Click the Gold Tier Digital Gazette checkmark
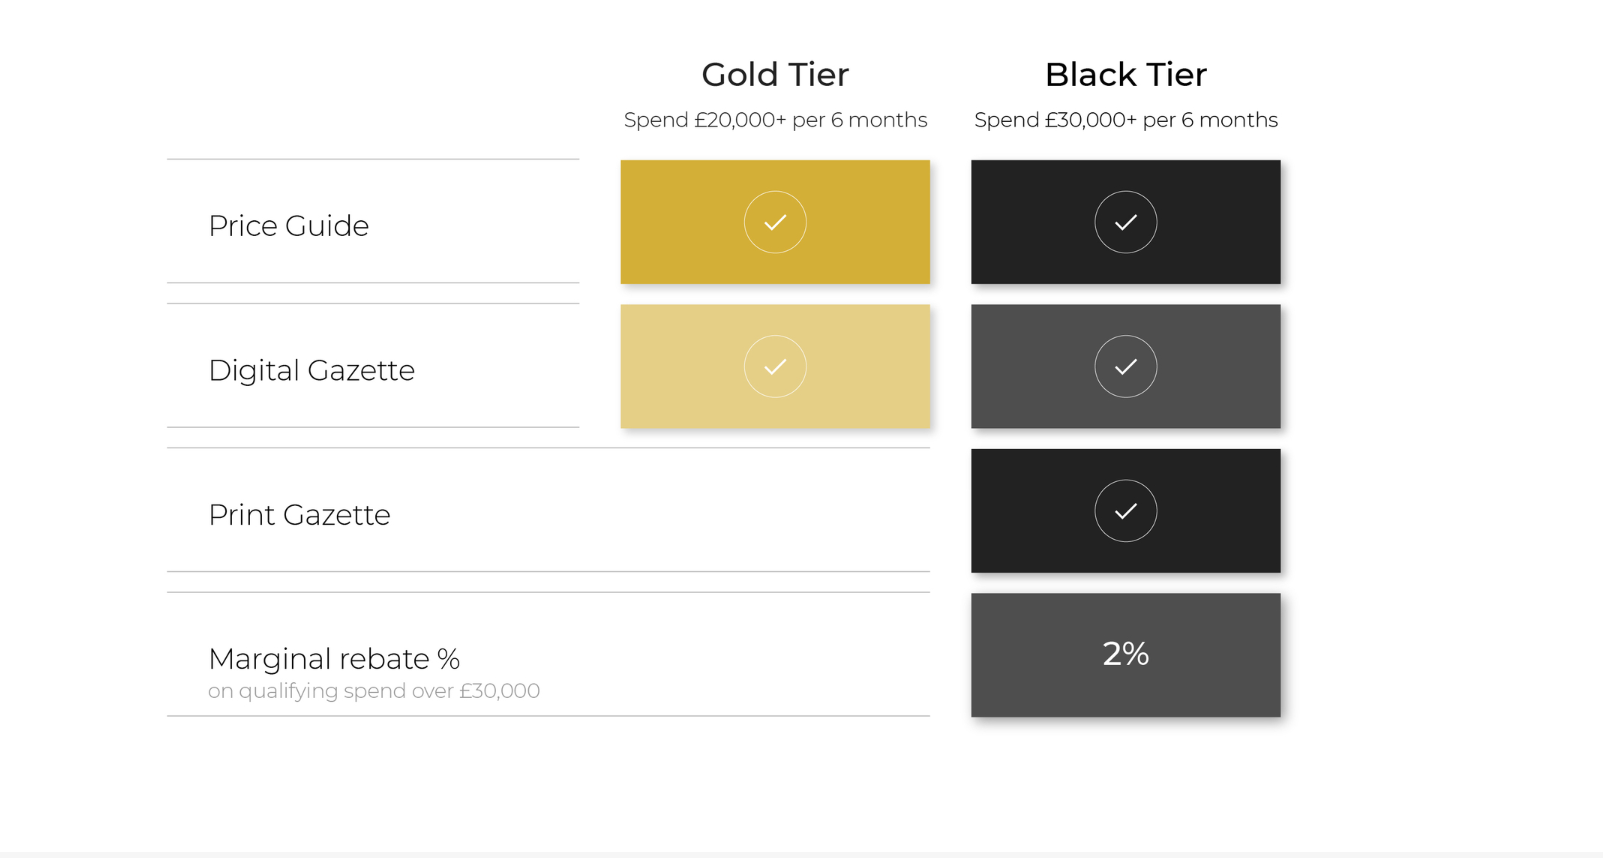 (775, 366)
